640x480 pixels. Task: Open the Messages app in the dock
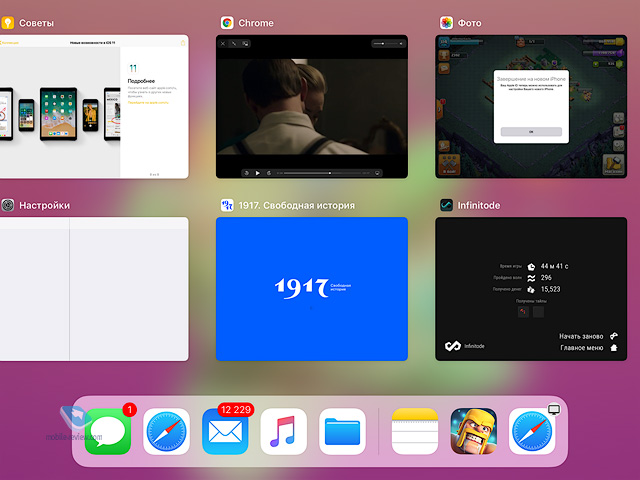[x=108, y=432]
